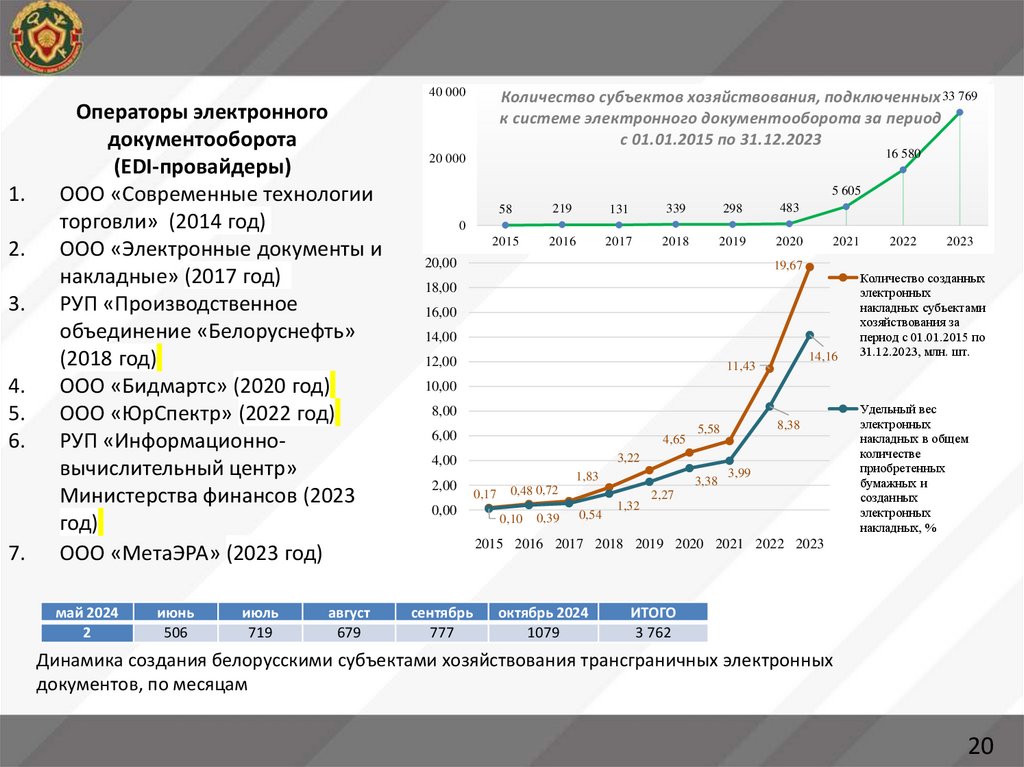The width and height of the screenshot is (1024, 767).
Task: Click the table cell with value '777'
Action: coord(442,632)
